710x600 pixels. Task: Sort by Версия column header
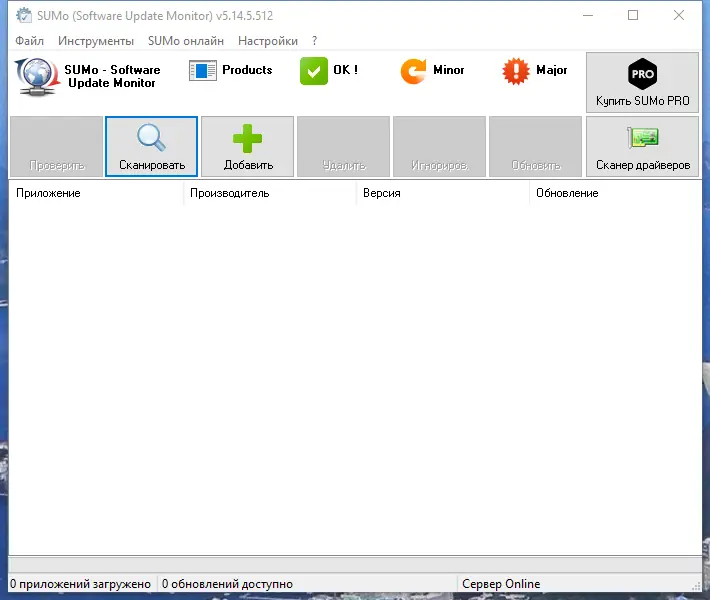point(443,193)
